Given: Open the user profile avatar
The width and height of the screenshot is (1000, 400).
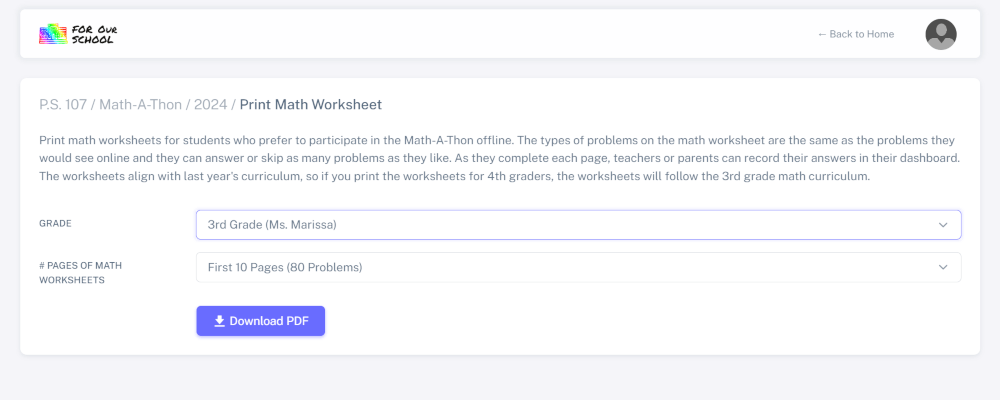Looking at the screenshot, I should pos(940,34).
